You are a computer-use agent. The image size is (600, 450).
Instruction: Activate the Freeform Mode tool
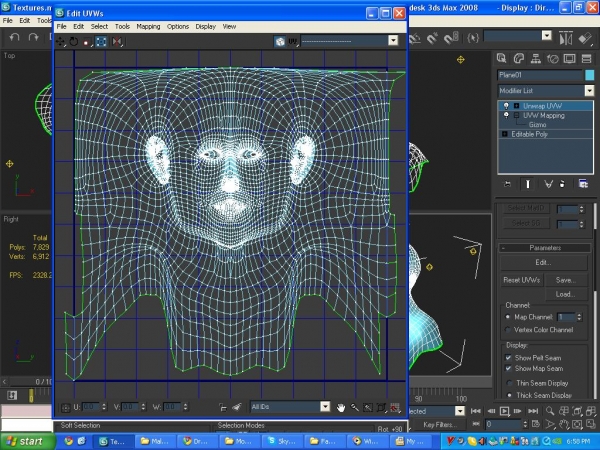(x=101, y=41)
